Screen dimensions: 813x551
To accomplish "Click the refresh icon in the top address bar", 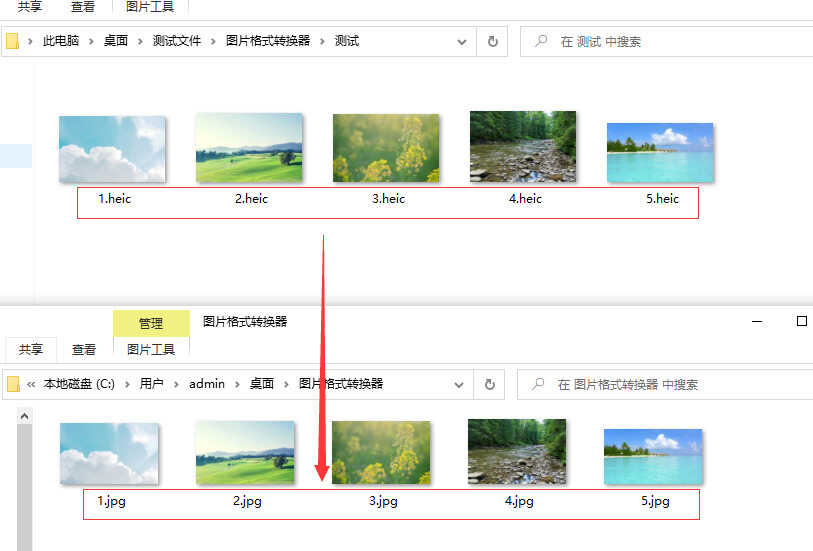I will (x=492, y=42).
